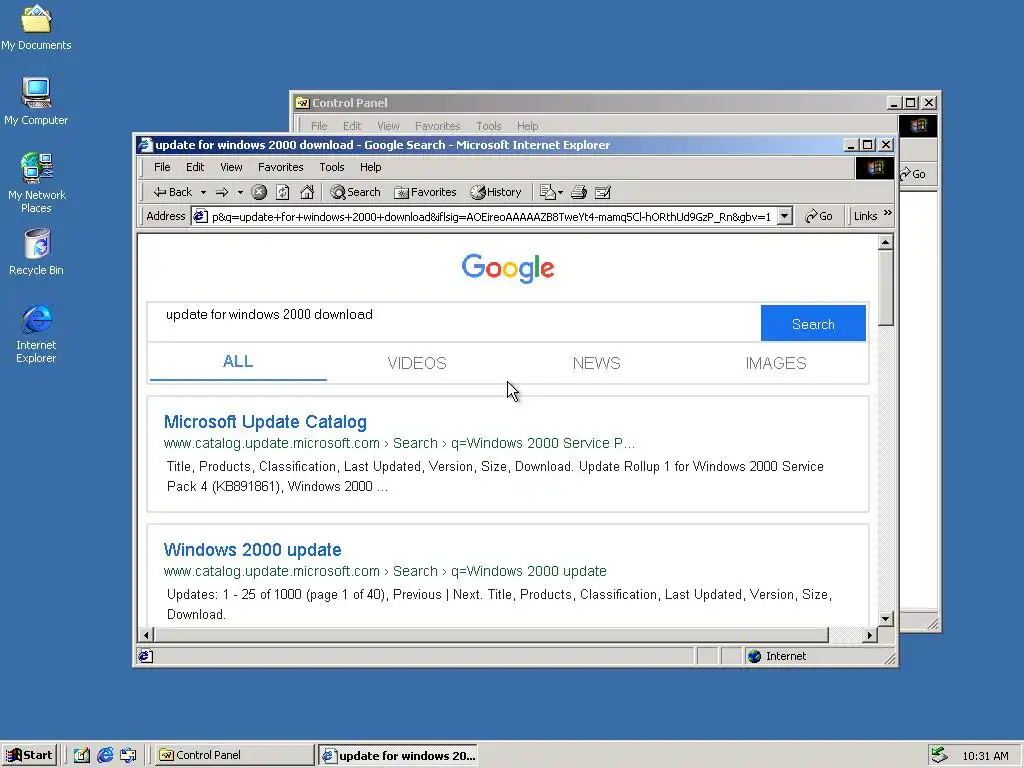Show the History toolbar pane
The width and height of the screenshot is (1024, 768).
coord(496,192)
